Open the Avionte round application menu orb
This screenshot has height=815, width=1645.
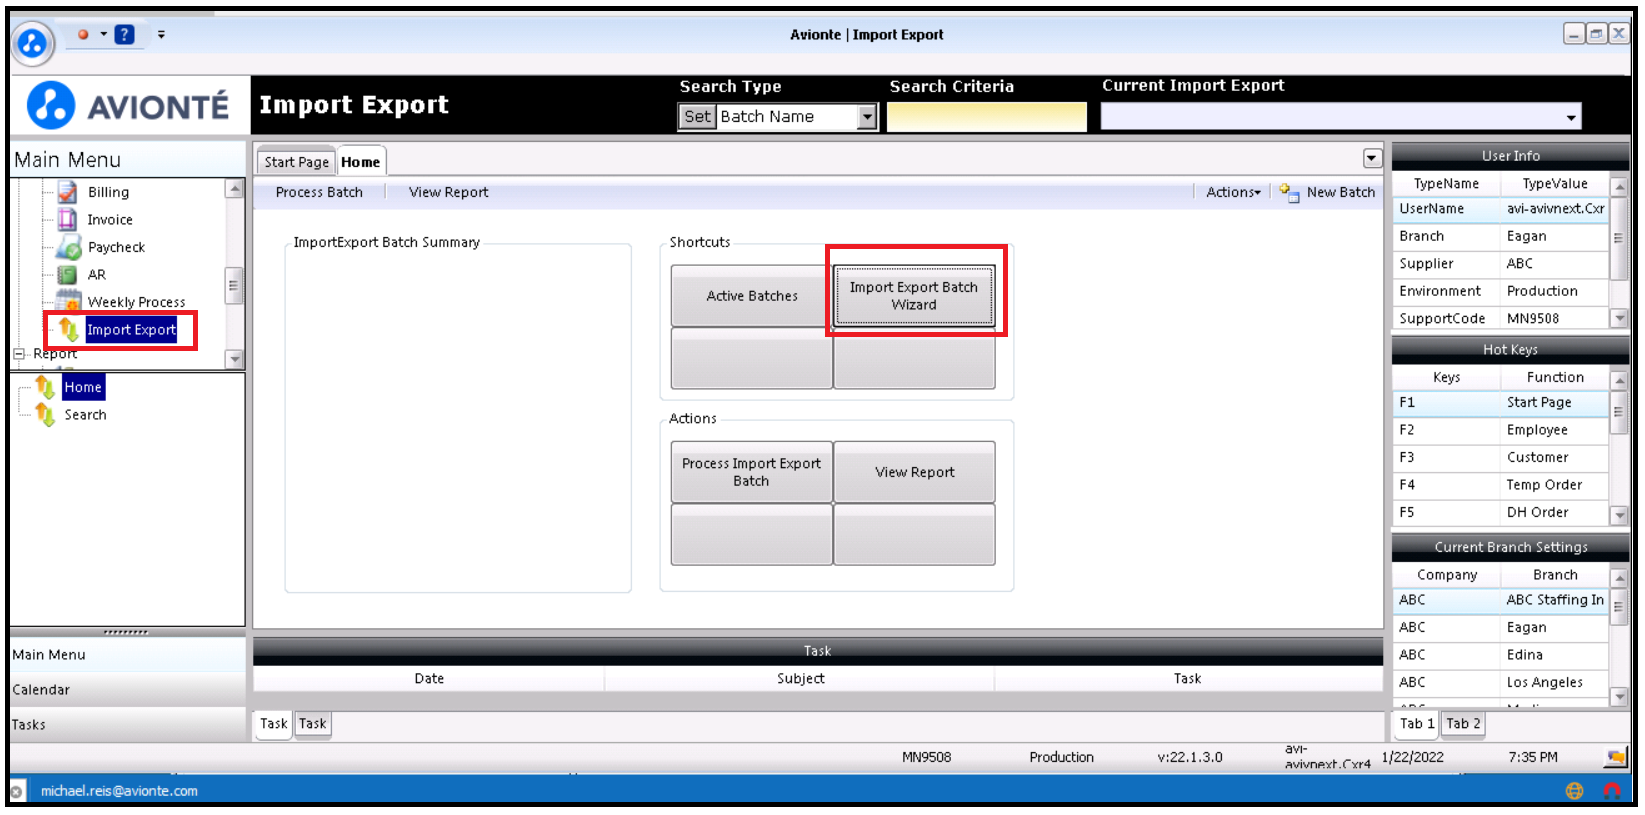coord(33,43)
